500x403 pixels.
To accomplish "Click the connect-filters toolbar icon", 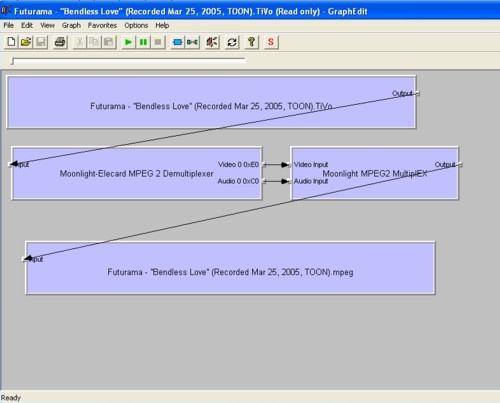I will pyautogui.click(x=192, y=42).
